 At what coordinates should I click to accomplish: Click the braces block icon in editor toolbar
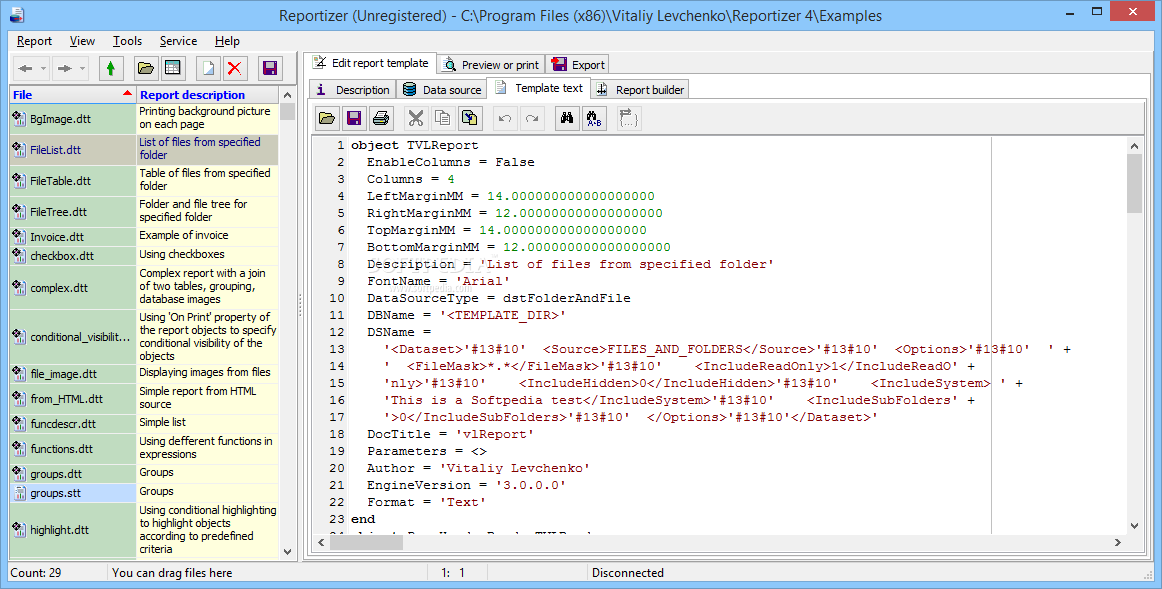tap(629, 118)
